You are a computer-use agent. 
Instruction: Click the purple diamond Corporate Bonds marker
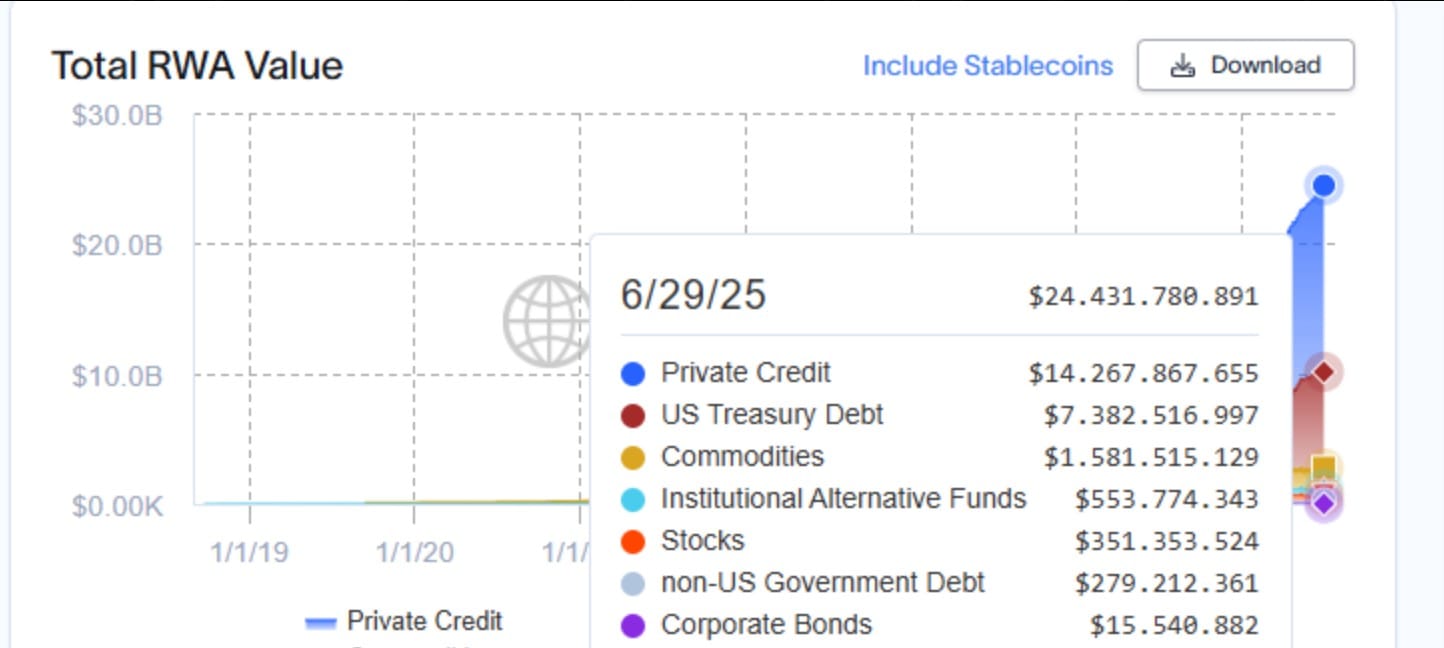[x=1324, y=503]
